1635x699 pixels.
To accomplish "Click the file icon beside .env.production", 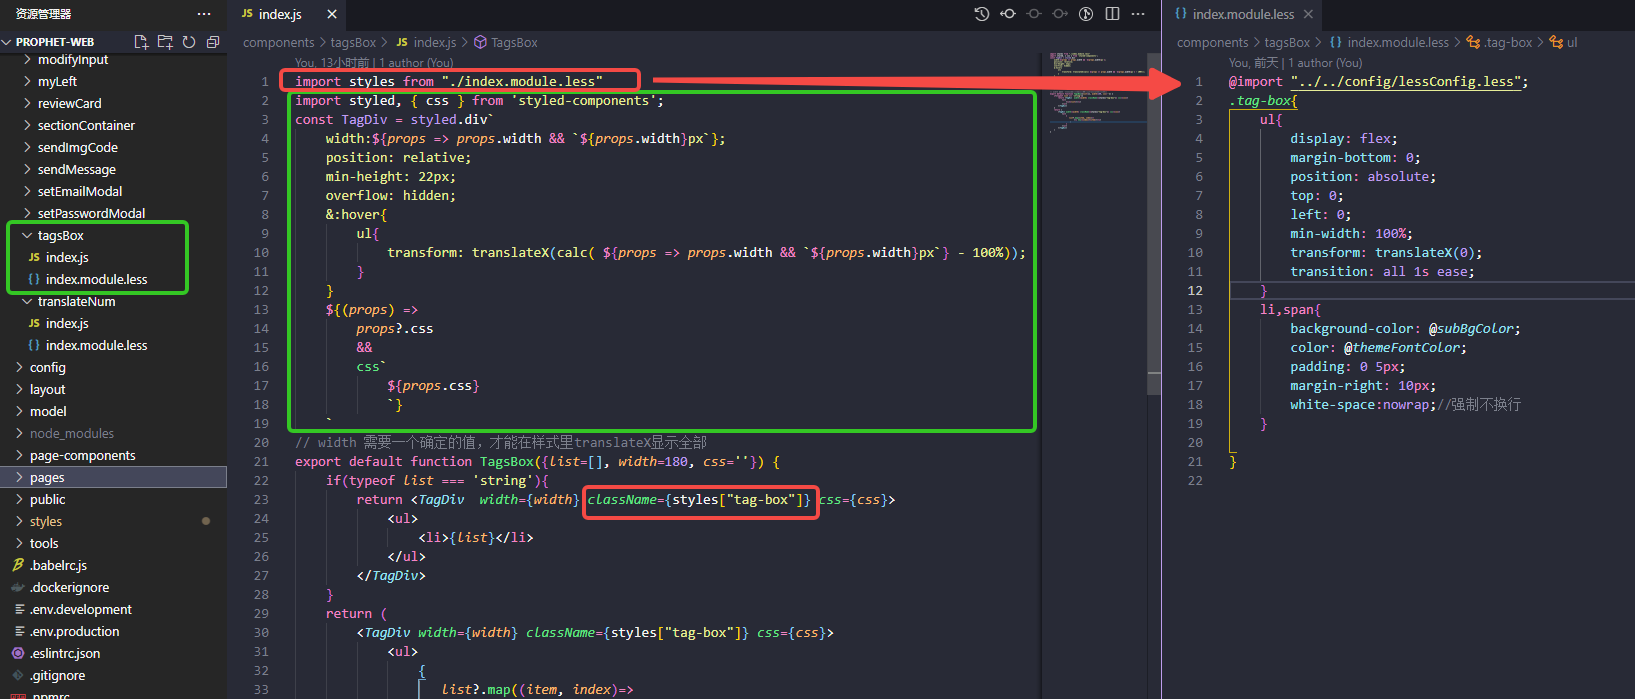I will point(20,631).
